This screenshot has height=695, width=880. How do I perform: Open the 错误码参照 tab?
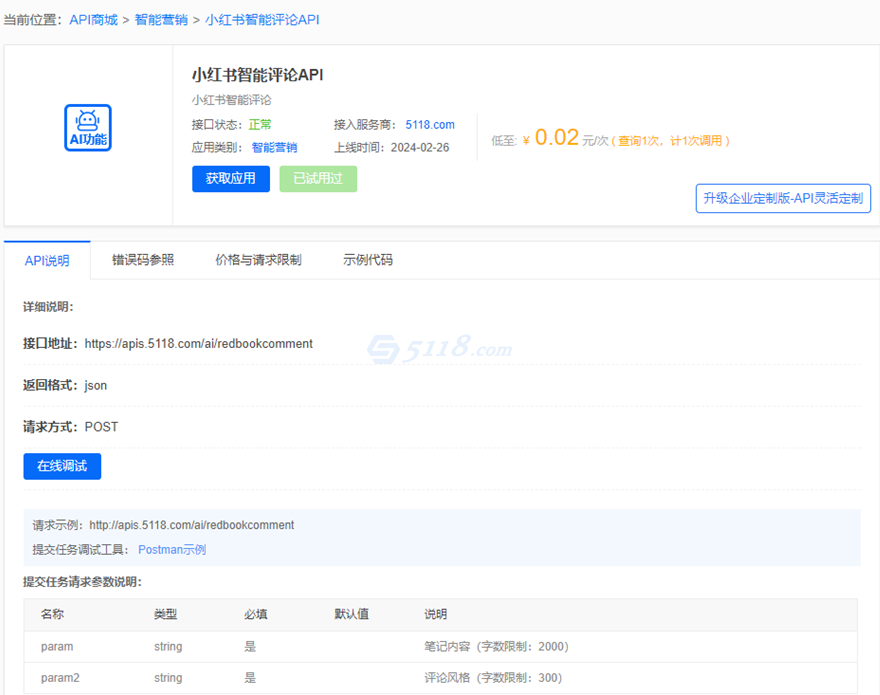click(x=143, y=260)
